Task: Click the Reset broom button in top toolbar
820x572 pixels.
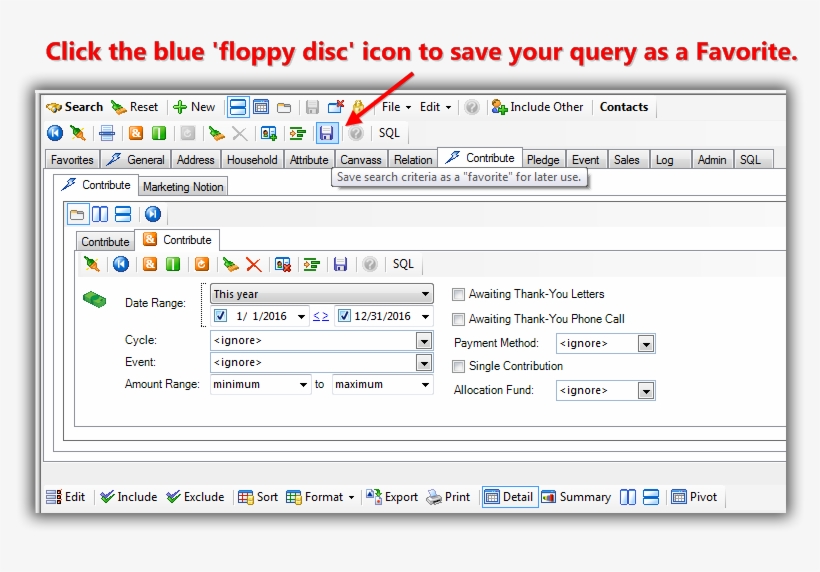Action: click(x=134, y=107)
